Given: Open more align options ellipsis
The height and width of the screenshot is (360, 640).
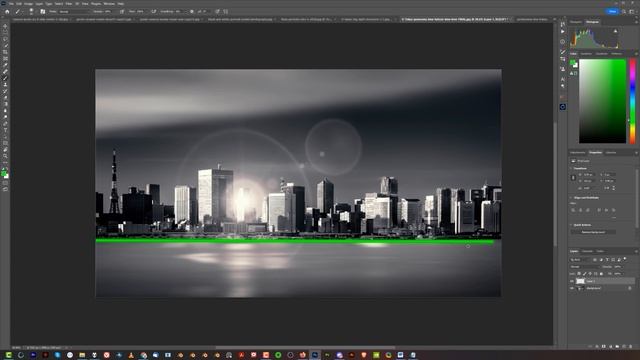Looking at the screenshot, I should 613,218.
